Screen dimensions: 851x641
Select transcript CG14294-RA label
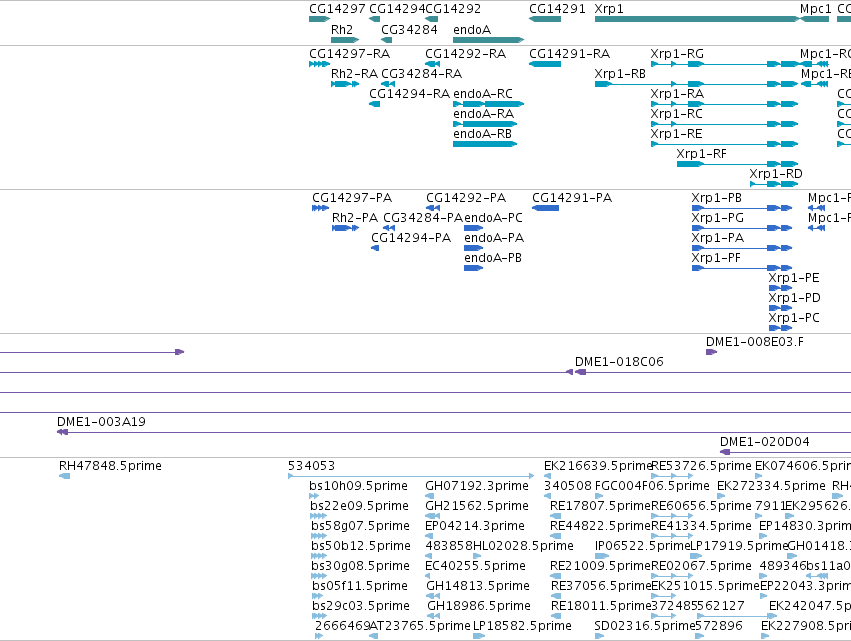tap(410, 93)
